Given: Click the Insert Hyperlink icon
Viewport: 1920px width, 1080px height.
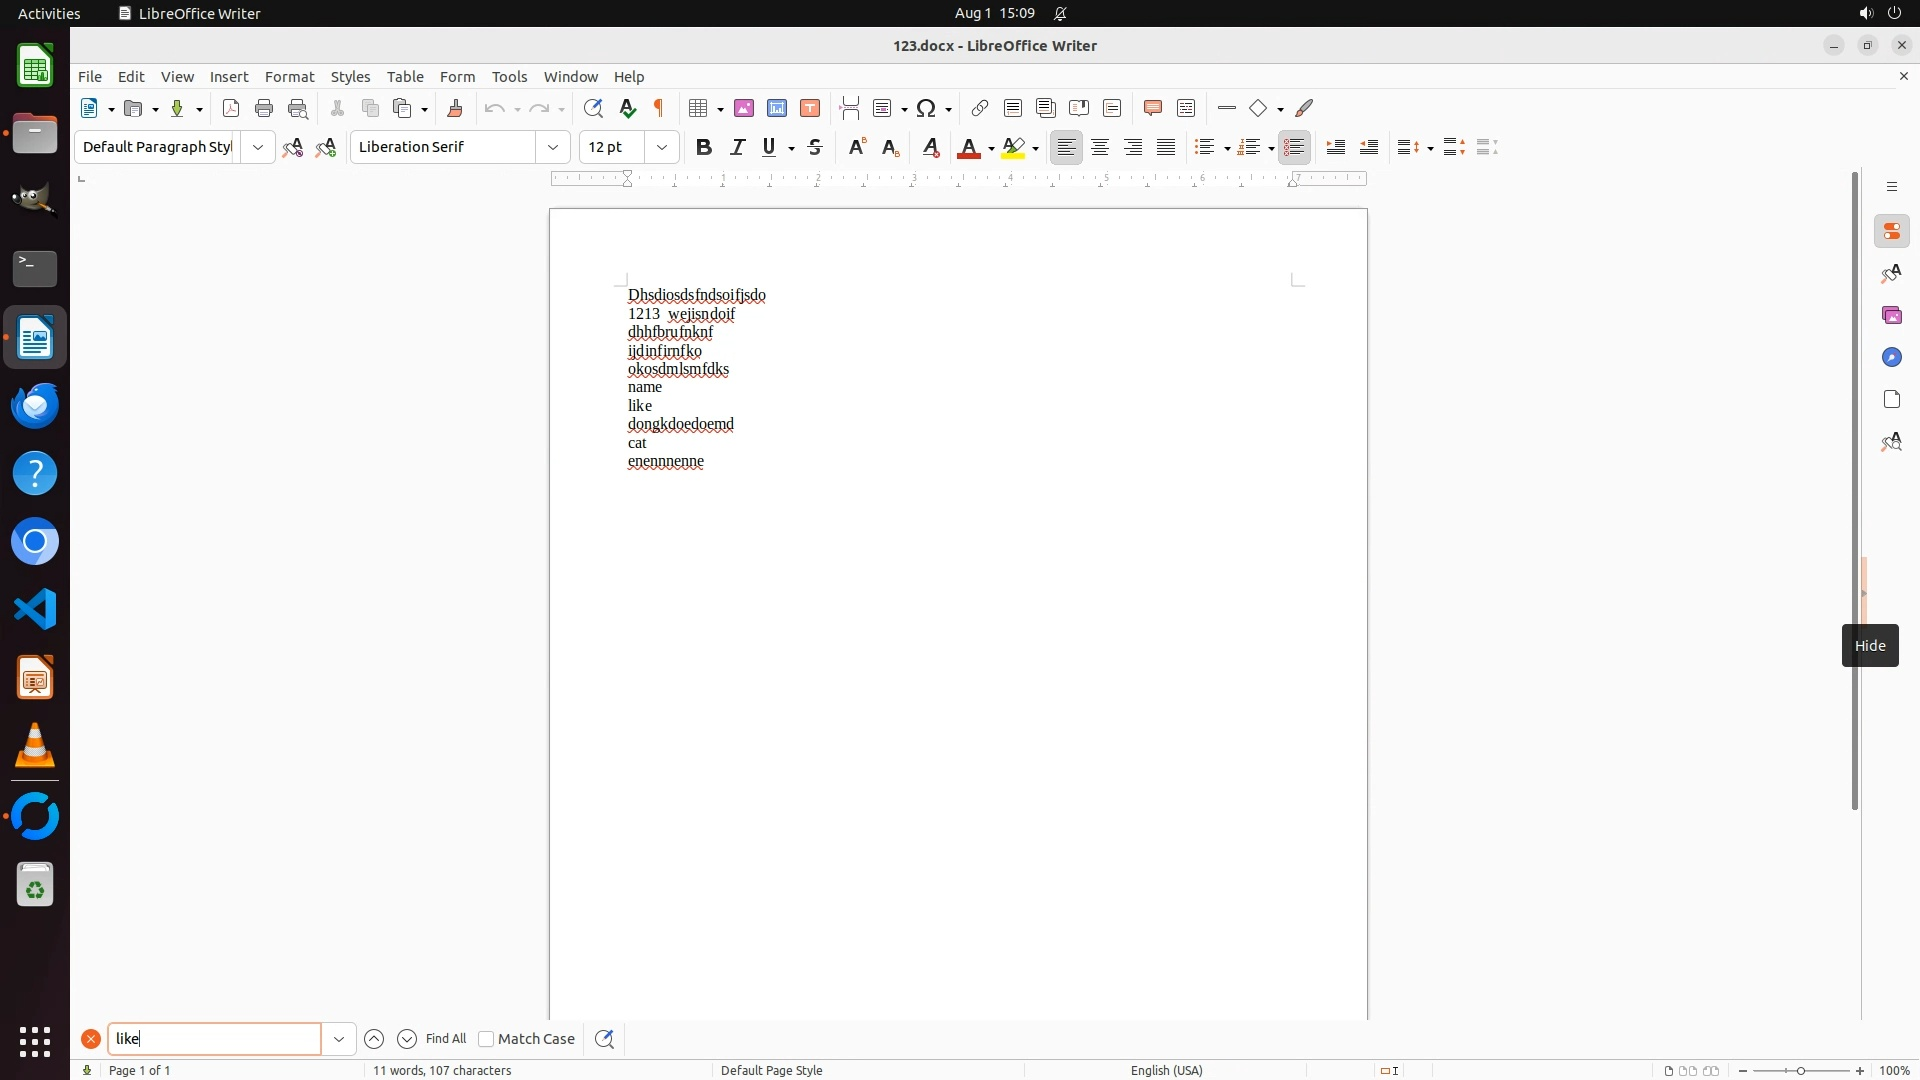Looking at the screenshot, I should [x=980, y=108].
